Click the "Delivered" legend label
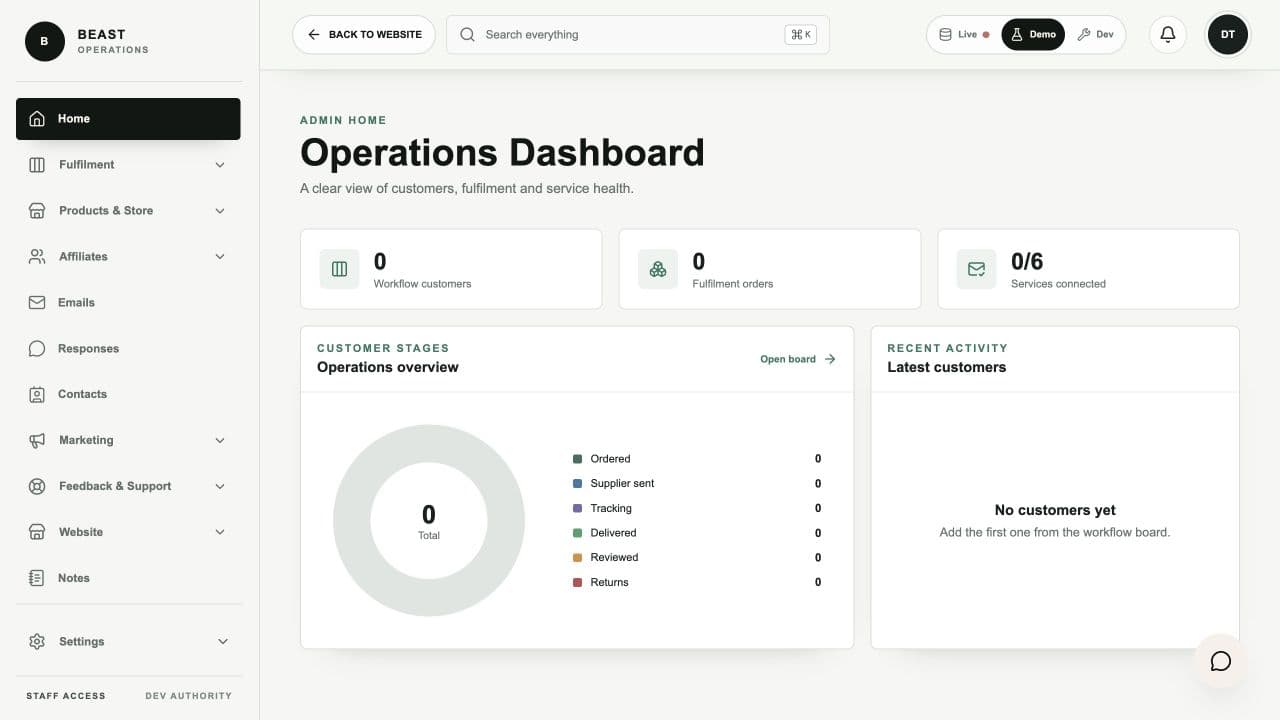Viewport: 1280px width, 720px height. click(613, 533)
